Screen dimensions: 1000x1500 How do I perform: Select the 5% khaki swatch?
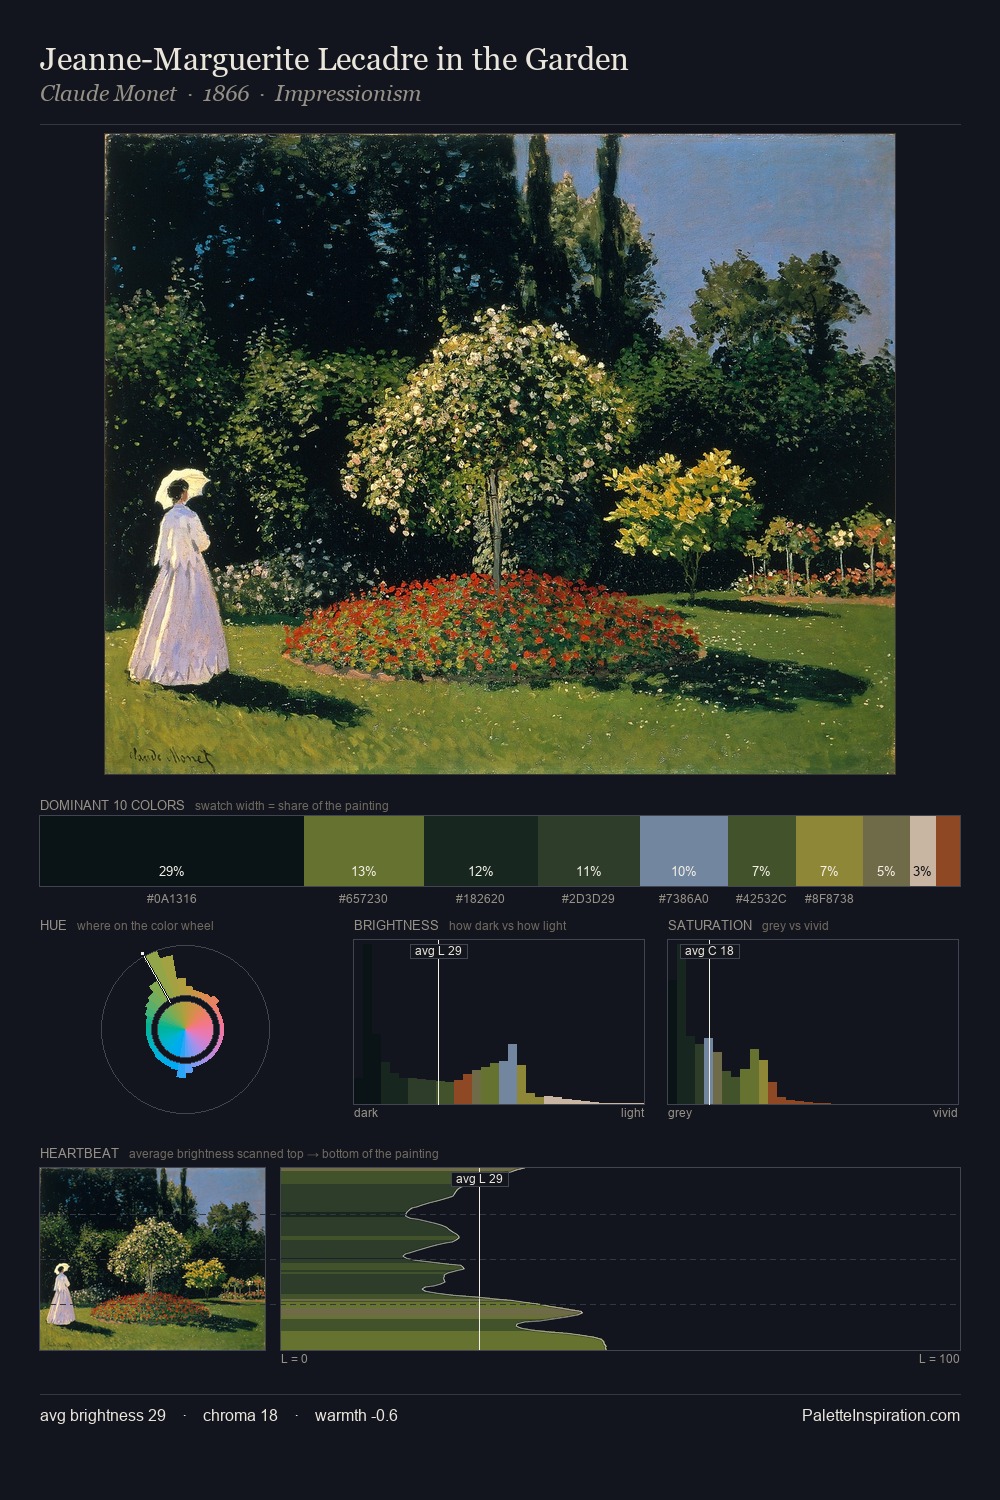click(886, 851)
